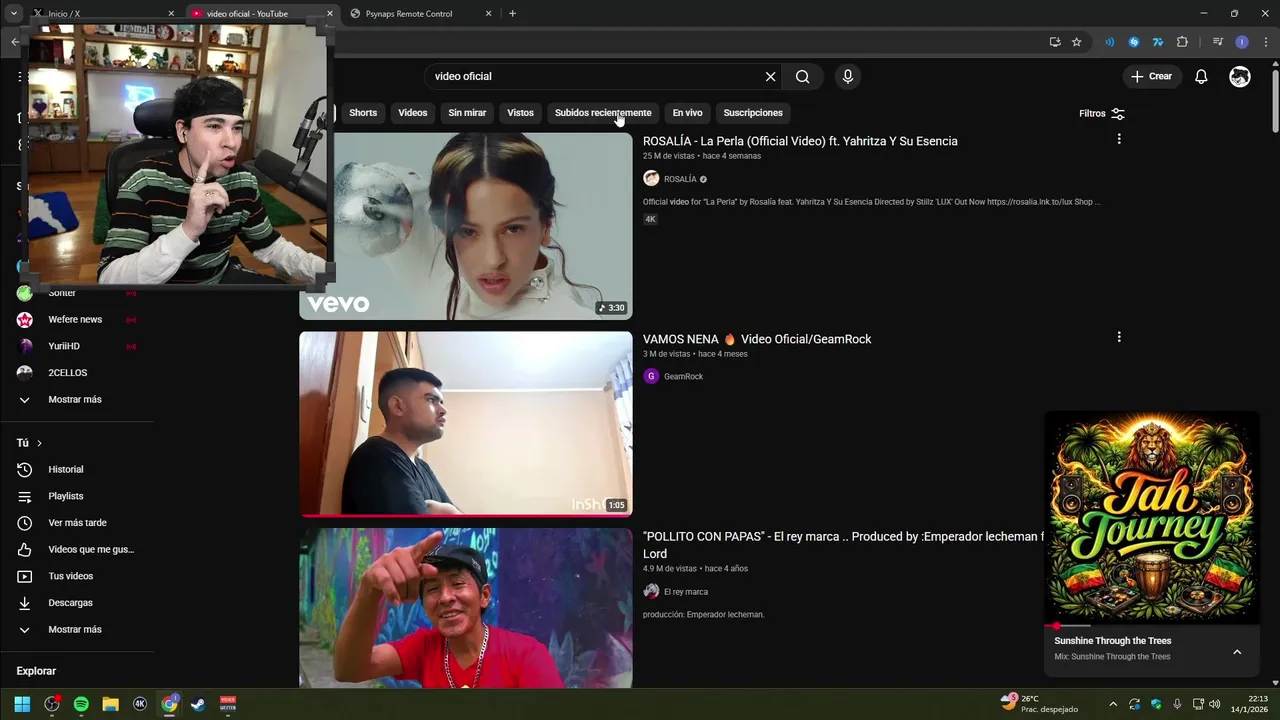Select the En vivo filter chip
The width and height of the screenshot is (1280, 720).
pos(687,113)
